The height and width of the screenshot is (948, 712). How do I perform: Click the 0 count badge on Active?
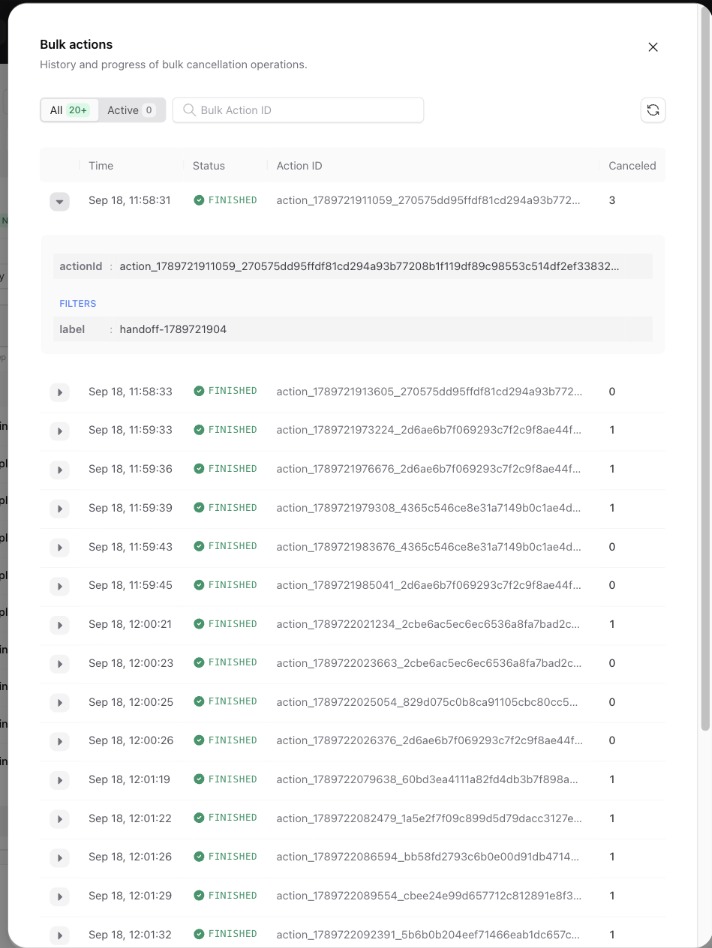[149, 110]
